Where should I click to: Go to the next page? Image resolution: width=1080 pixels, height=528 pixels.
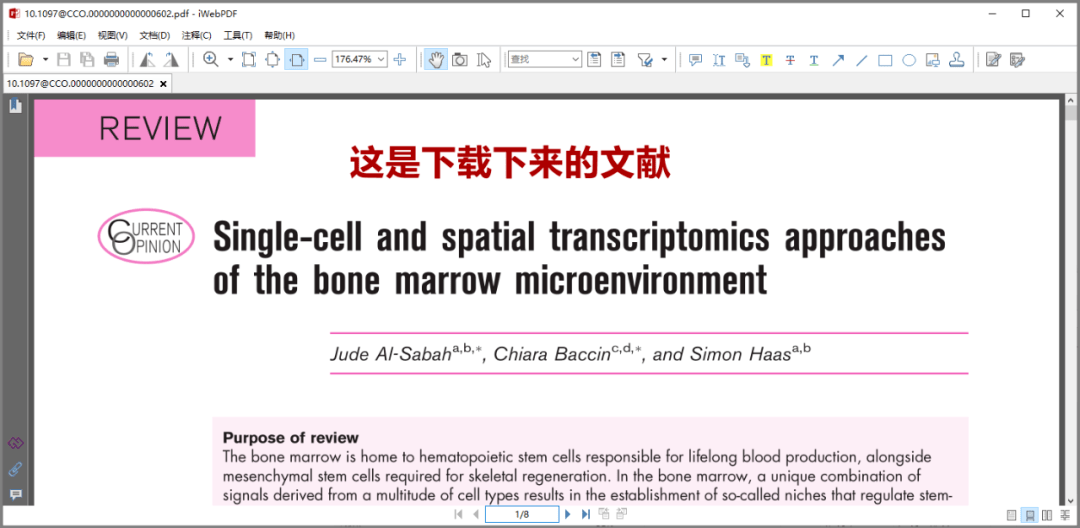(567, 514)
